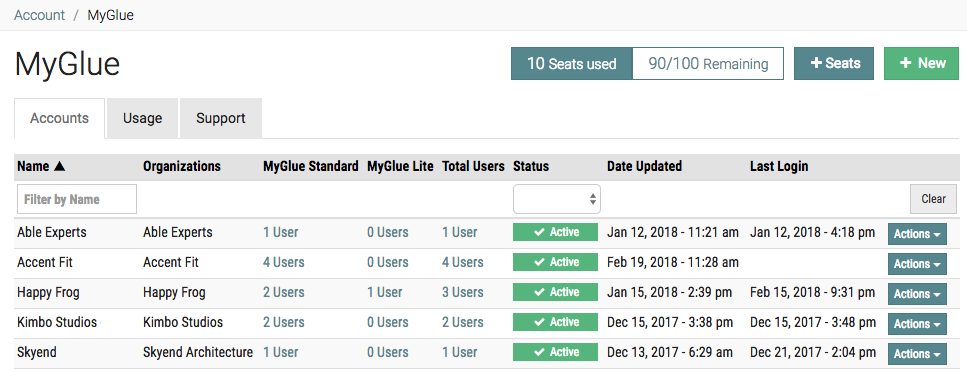Click the + Seats button
The height and width of the screenshot is (372, 967).
[x=833, y=64]
